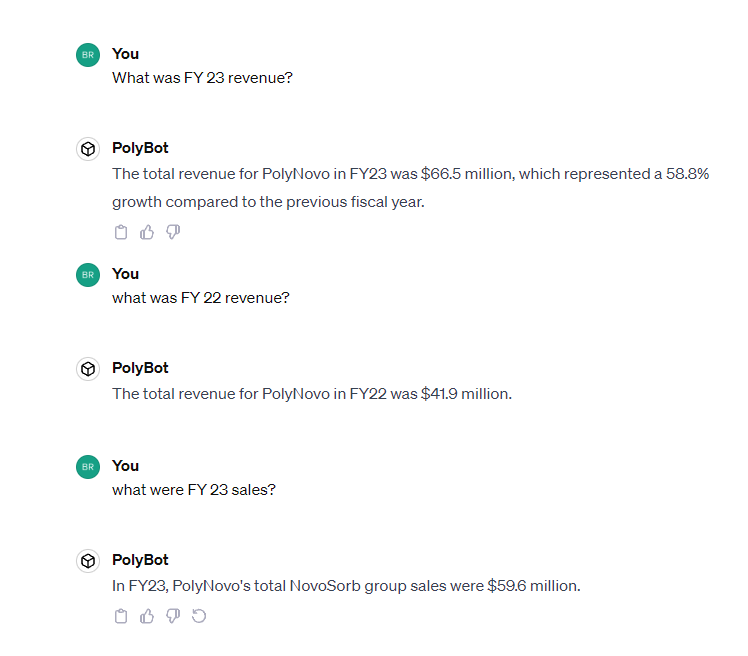Copy the FY23 $66.5 million revenue response
This screenshot has height=656, width=748.
(x=121, y=232)
